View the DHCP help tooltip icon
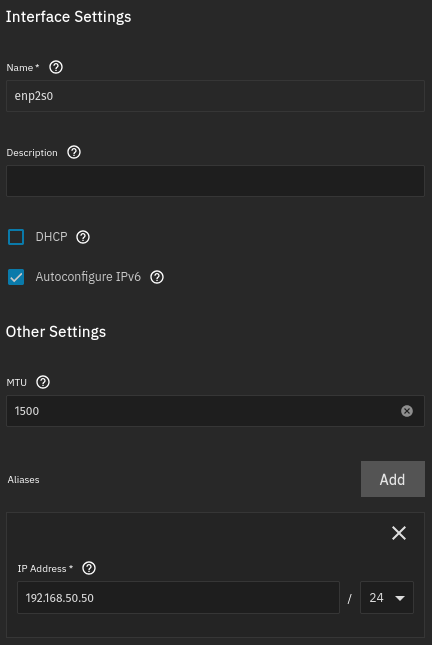Screen dimensions: 432x645 click(x=83, y=237)
